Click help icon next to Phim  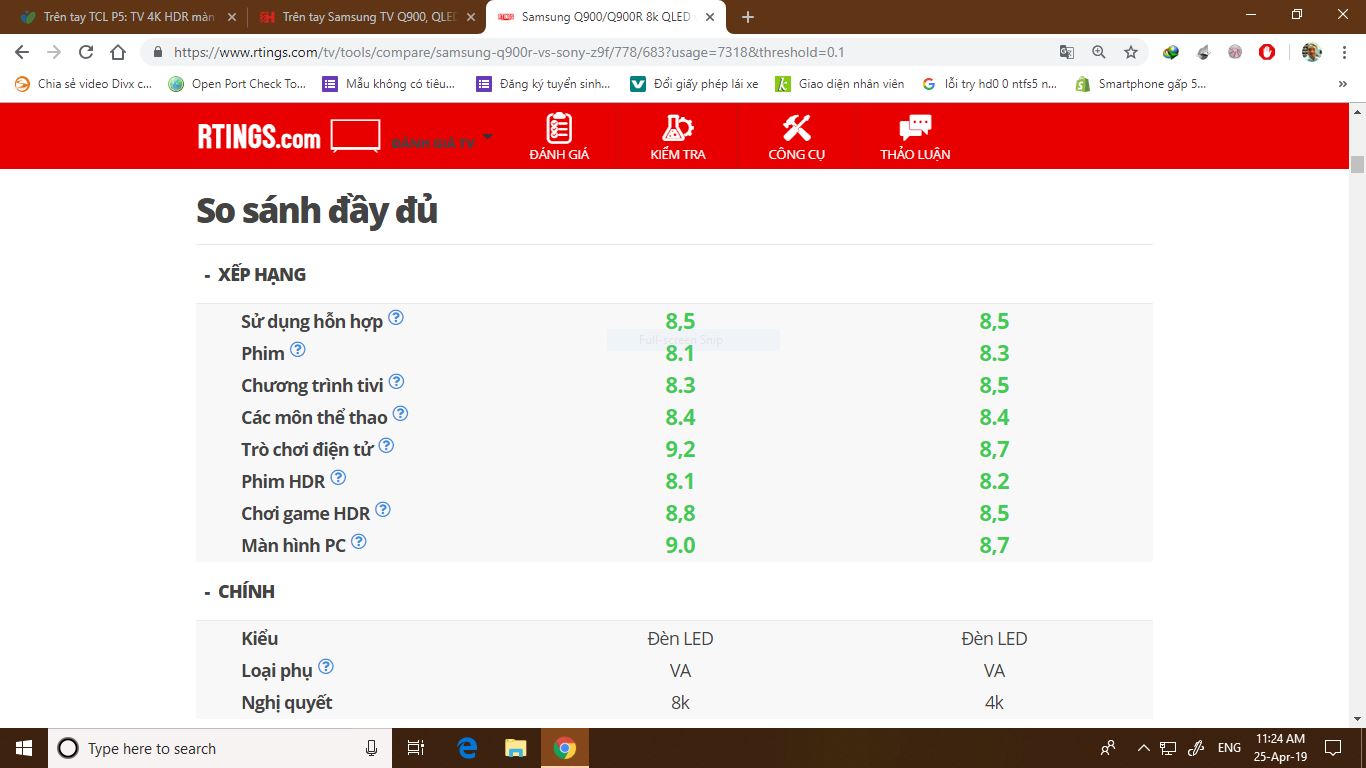(x=297, y=350)
